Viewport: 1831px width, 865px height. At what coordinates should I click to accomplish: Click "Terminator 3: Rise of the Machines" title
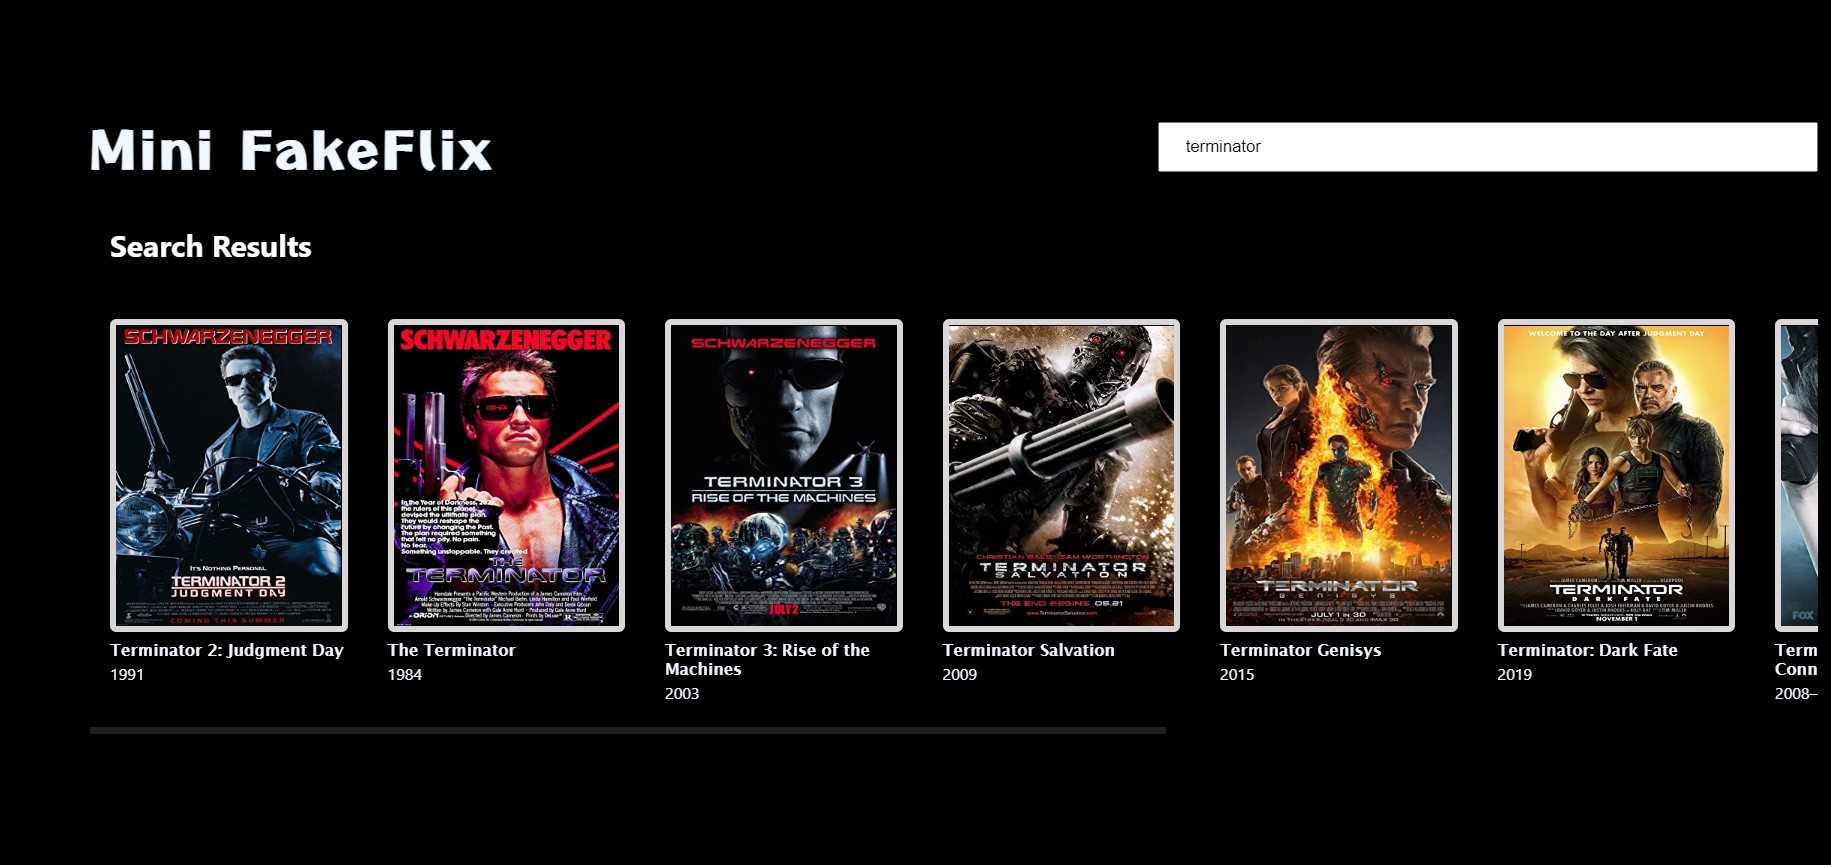click(767, 660)
